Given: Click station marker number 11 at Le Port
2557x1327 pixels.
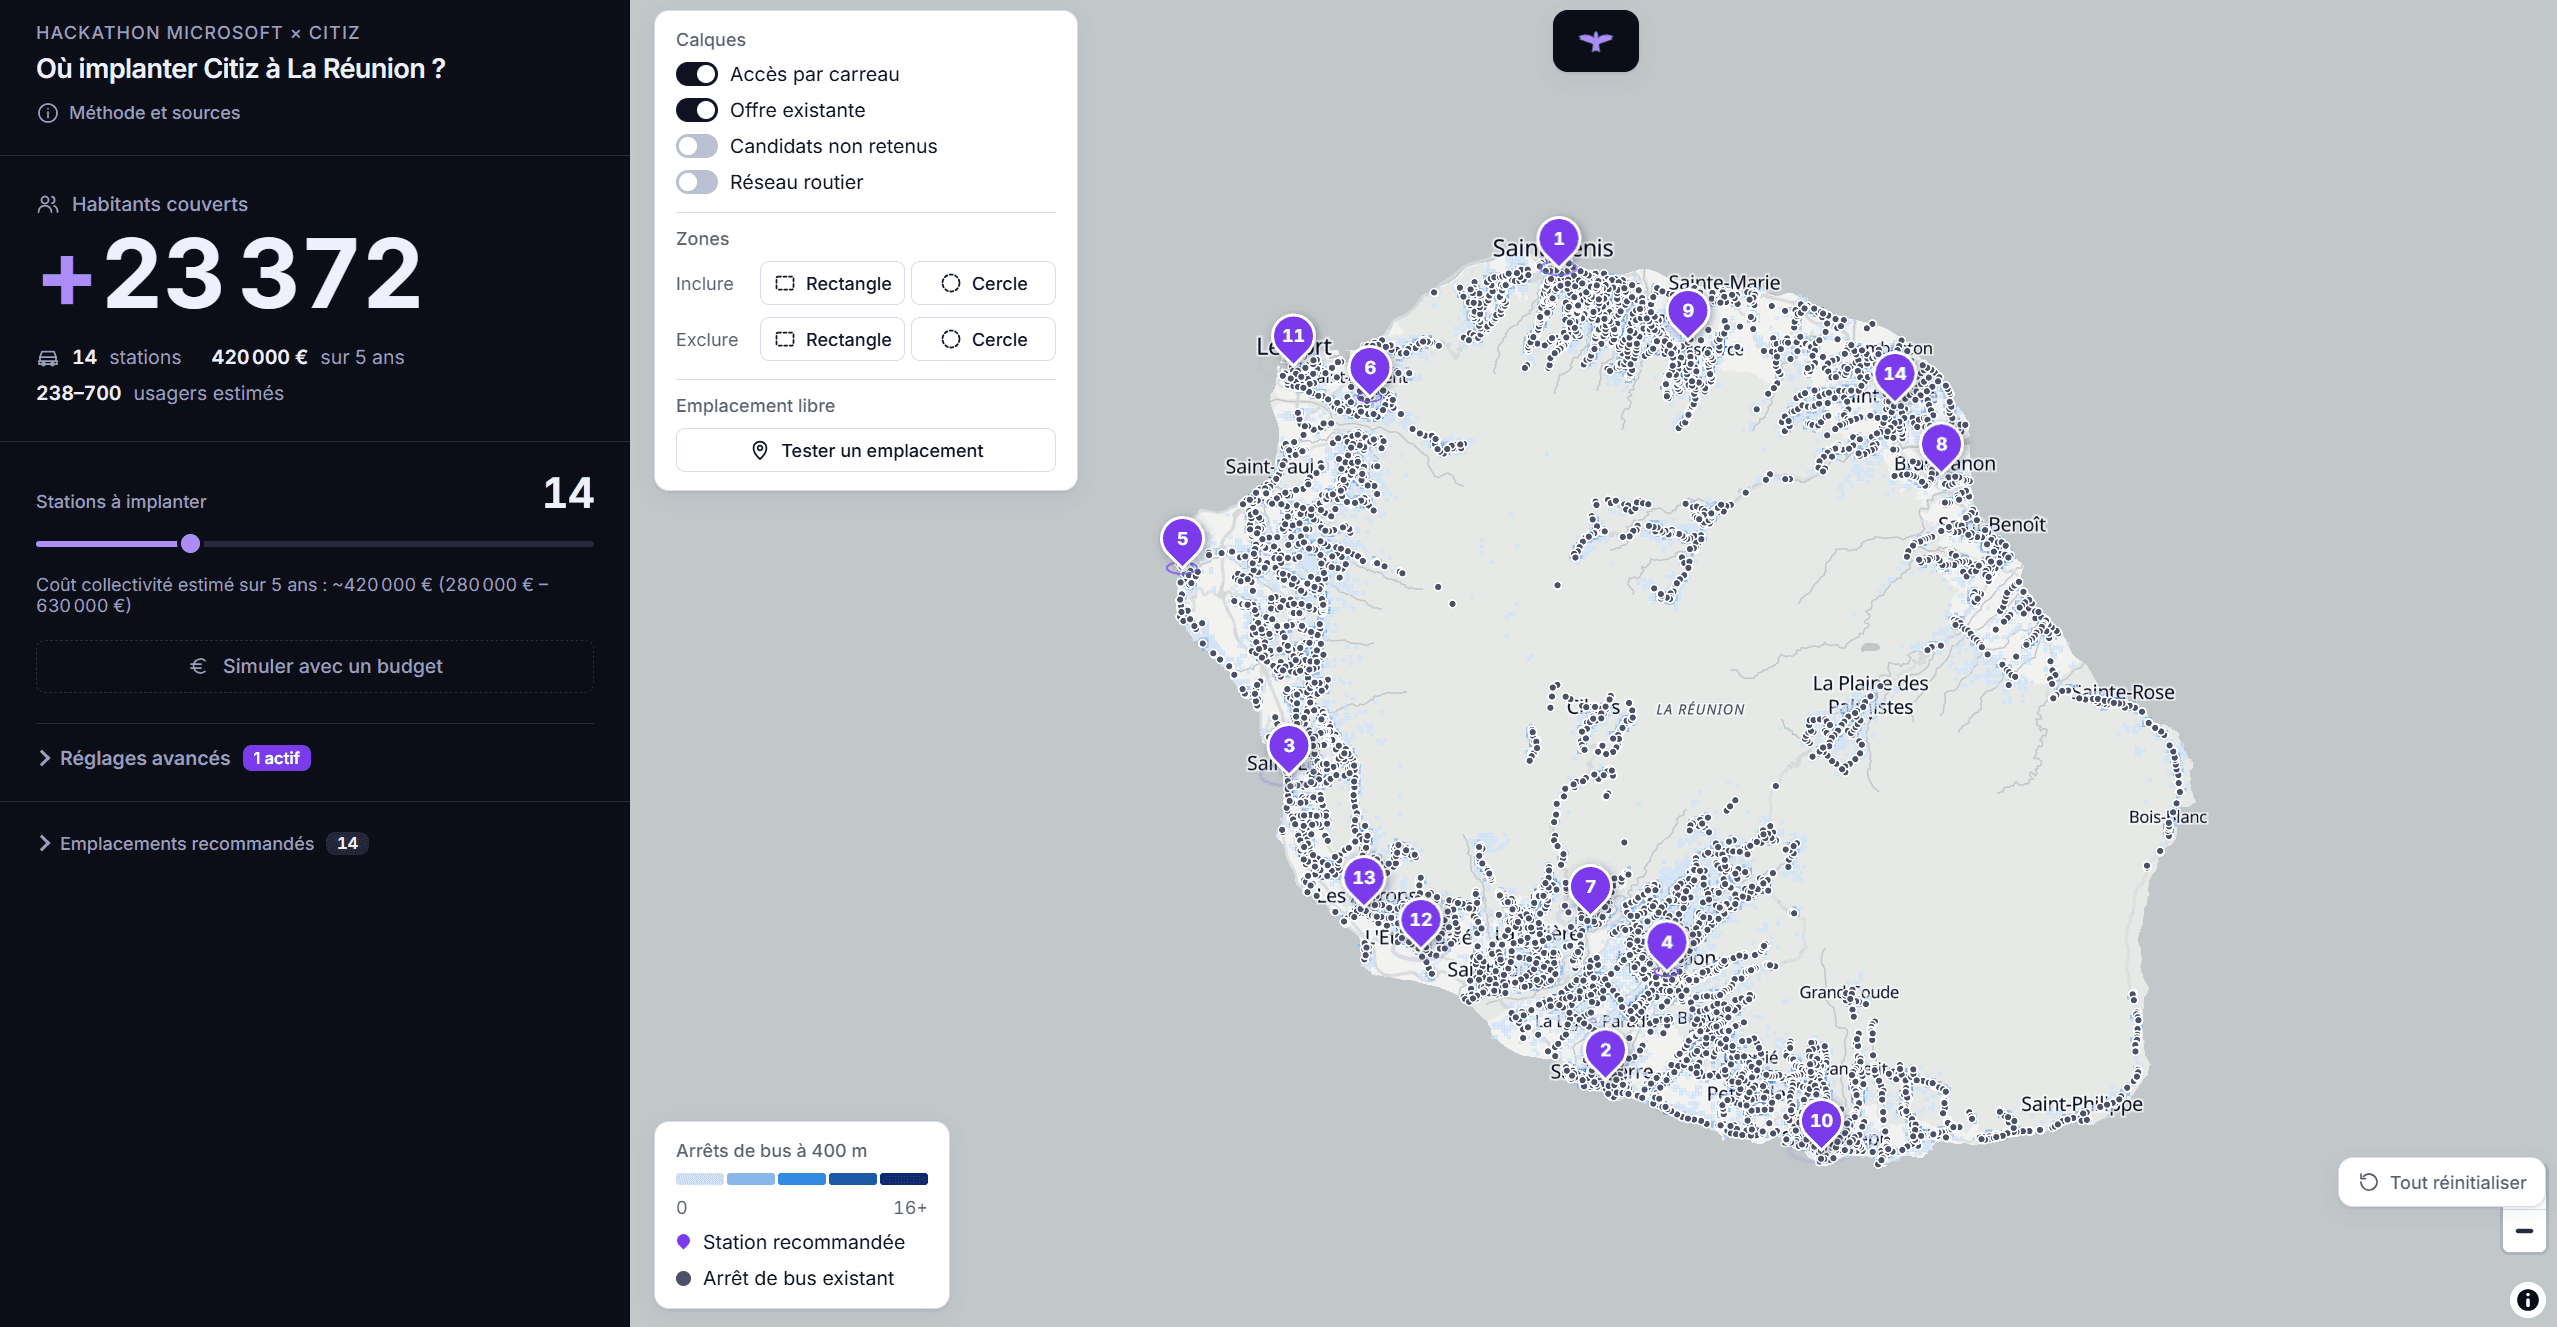Looking at the screenshot, I should (x=1293, y=338).
